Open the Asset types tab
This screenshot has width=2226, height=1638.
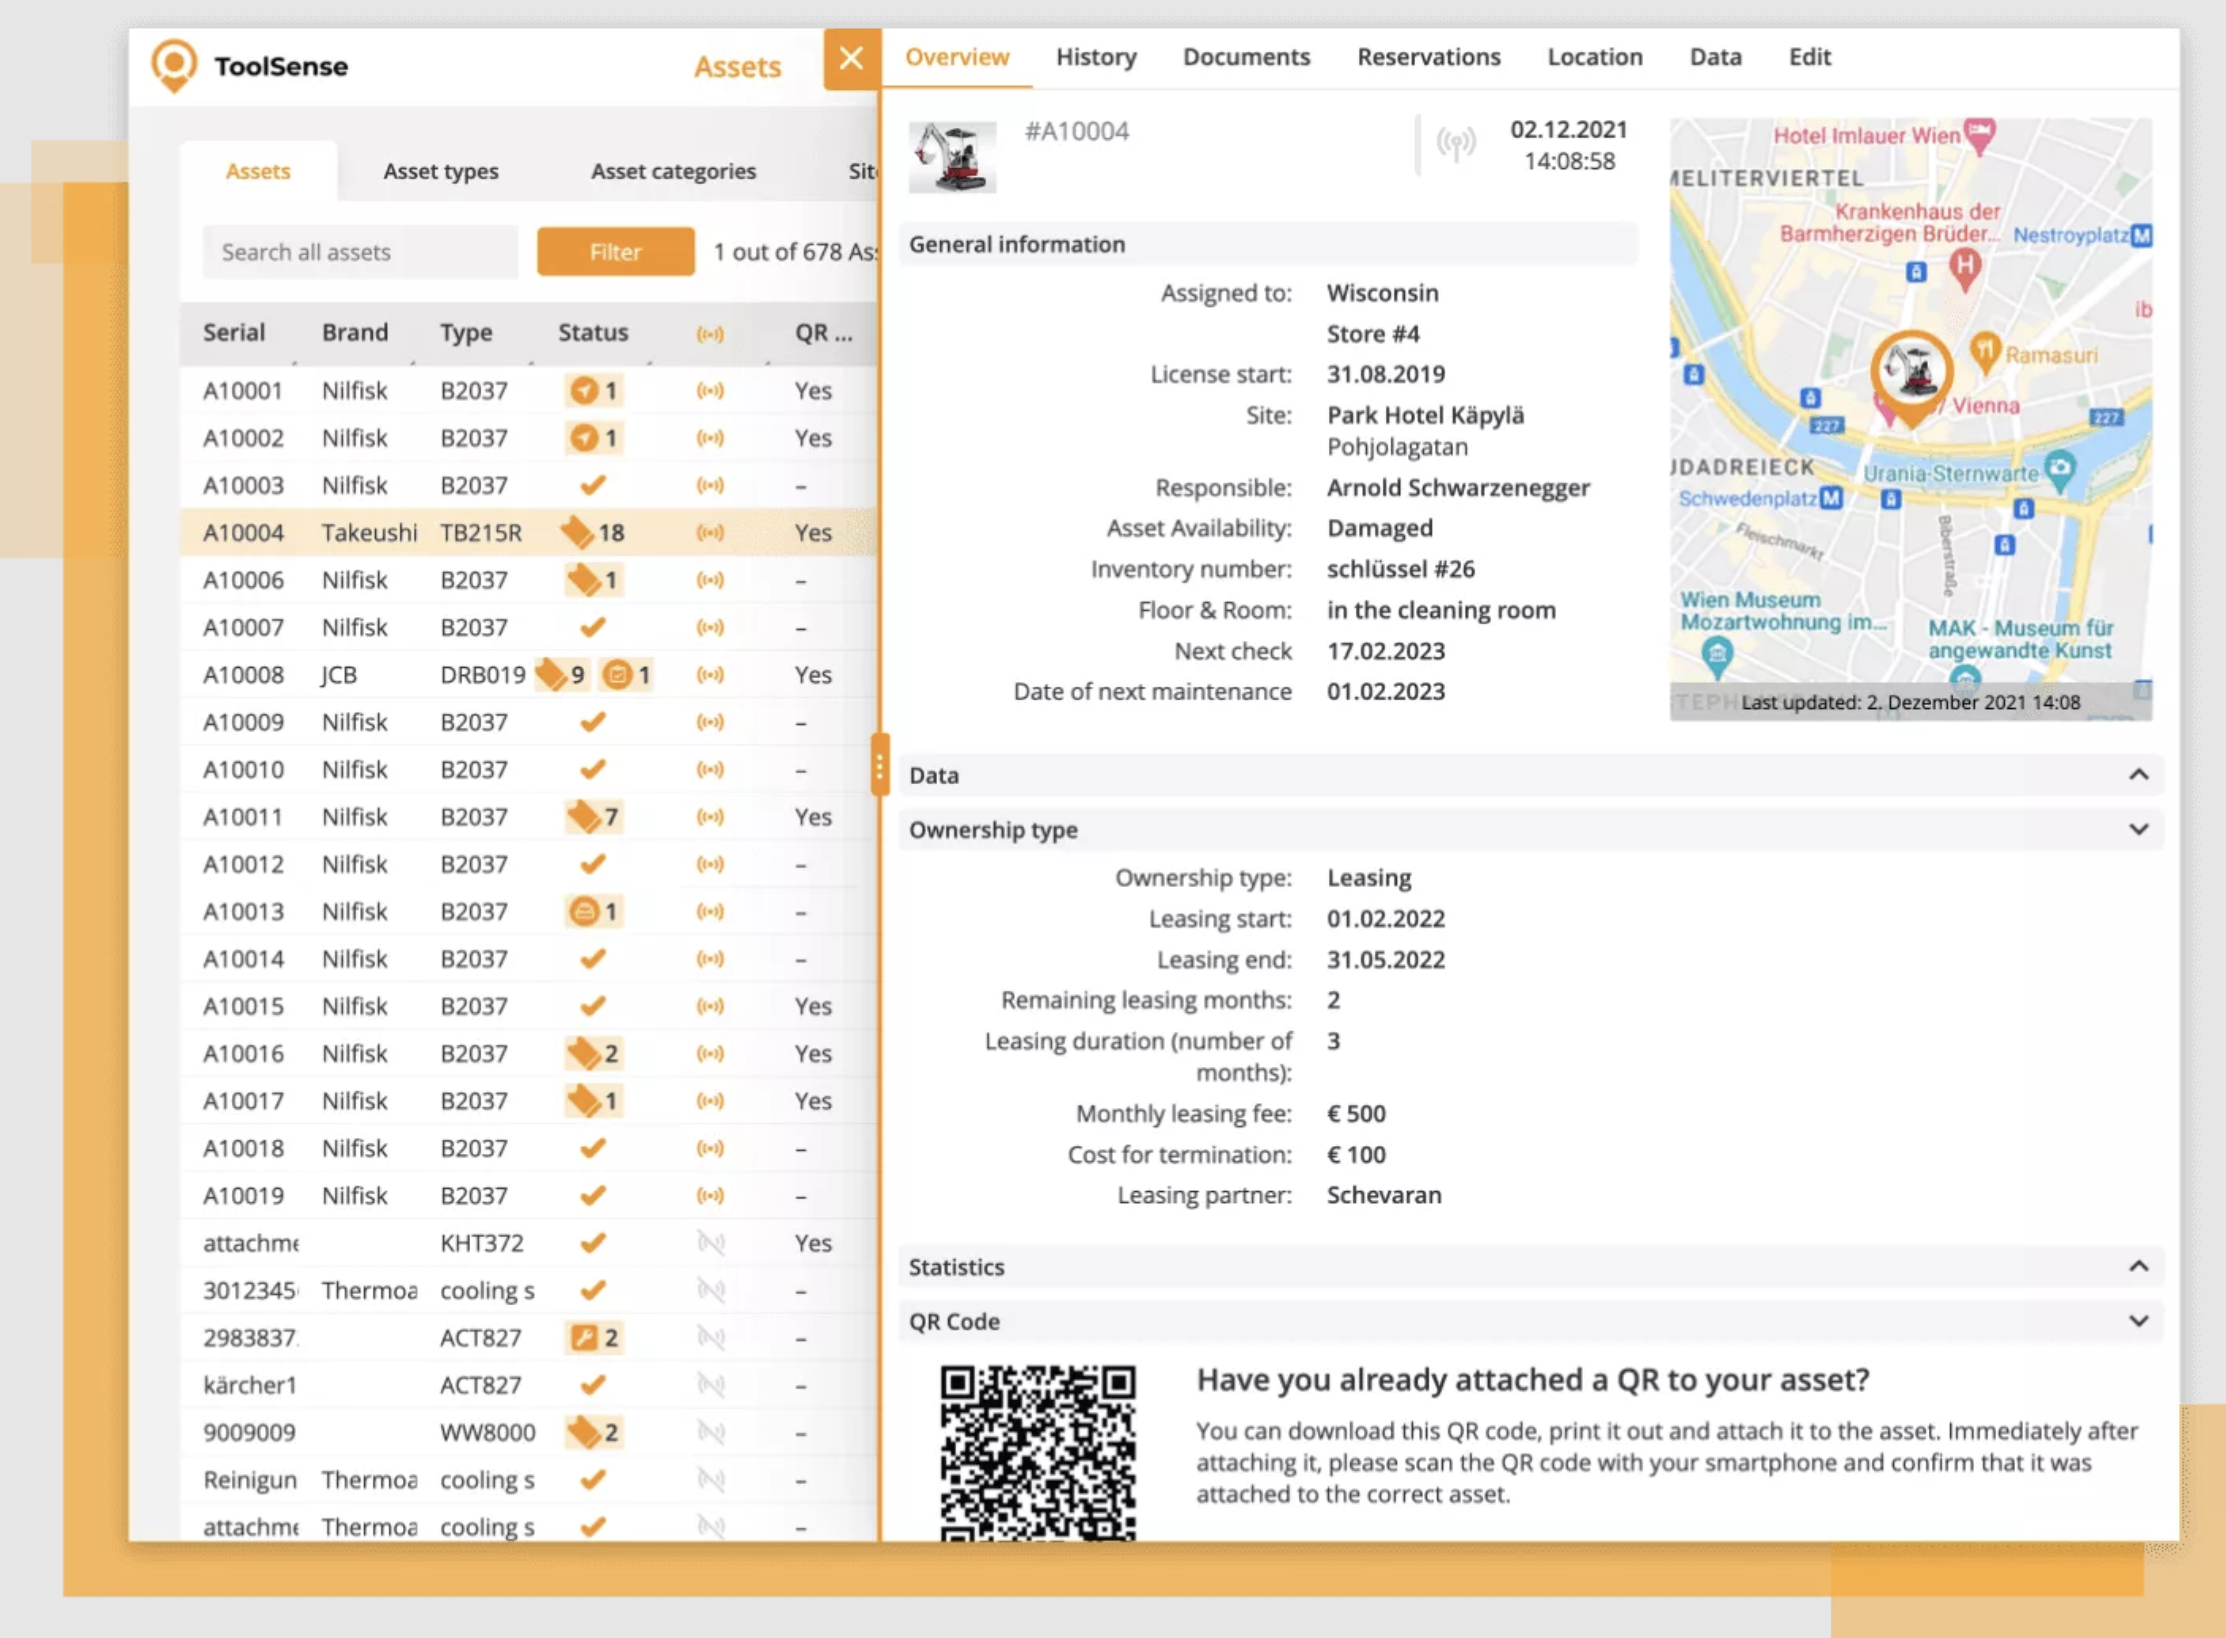pos(440,170)
